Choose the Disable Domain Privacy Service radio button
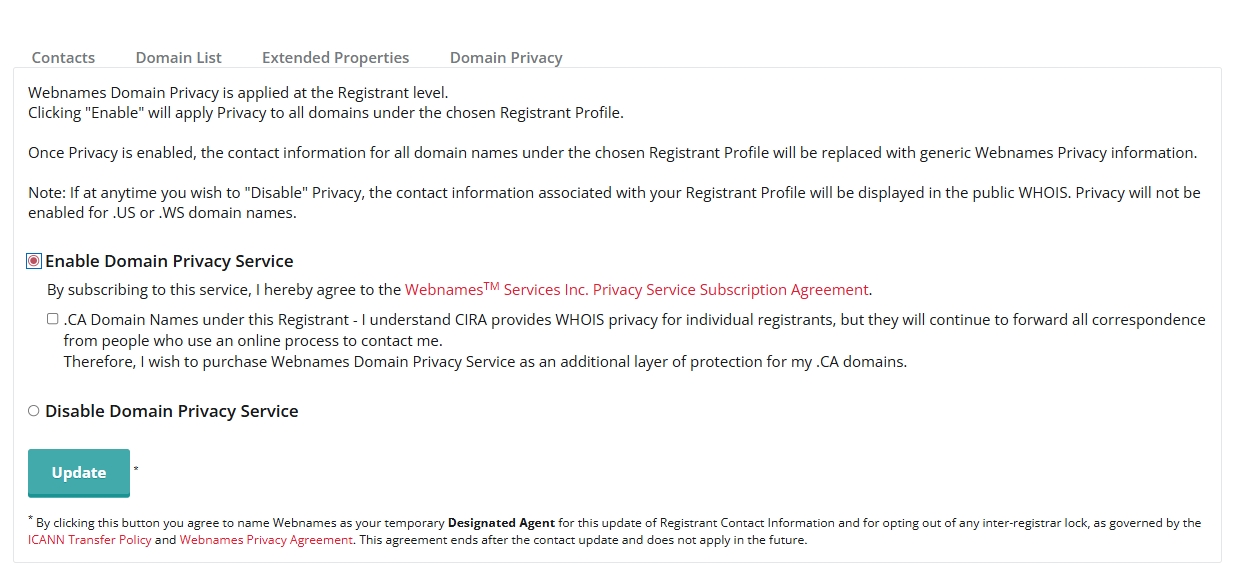The image size is (1233, 566). pyautogui.click(x=34, y=411)
